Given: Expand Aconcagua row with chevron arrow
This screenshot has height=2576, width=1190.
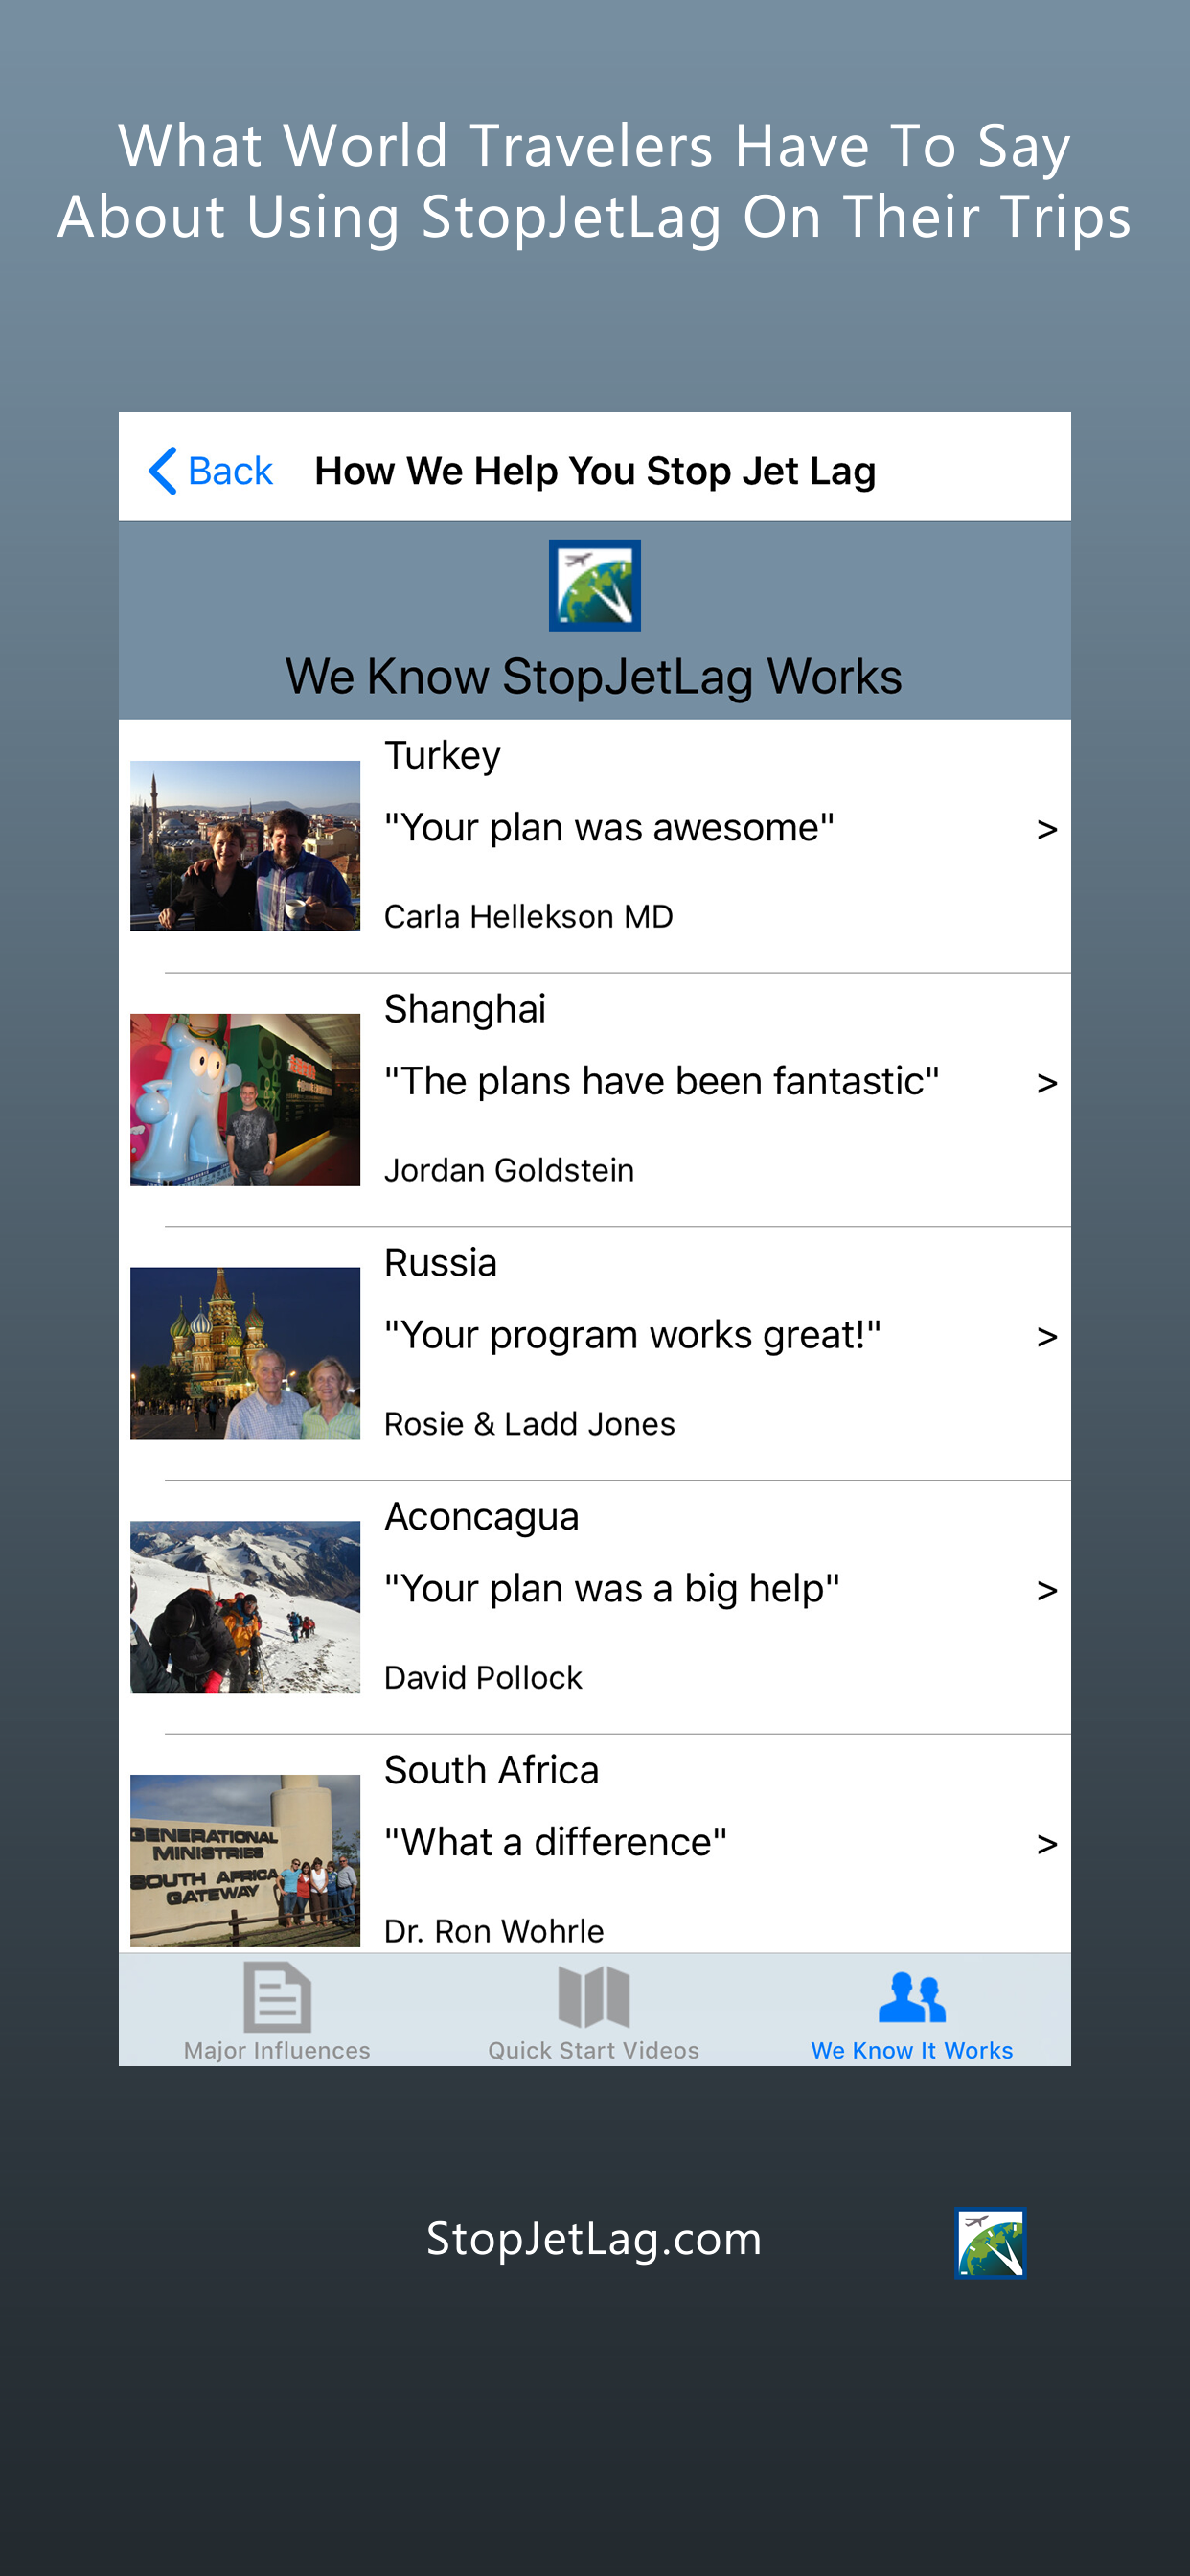Looking at the screenshot, I should [x=1047, y=1591].
